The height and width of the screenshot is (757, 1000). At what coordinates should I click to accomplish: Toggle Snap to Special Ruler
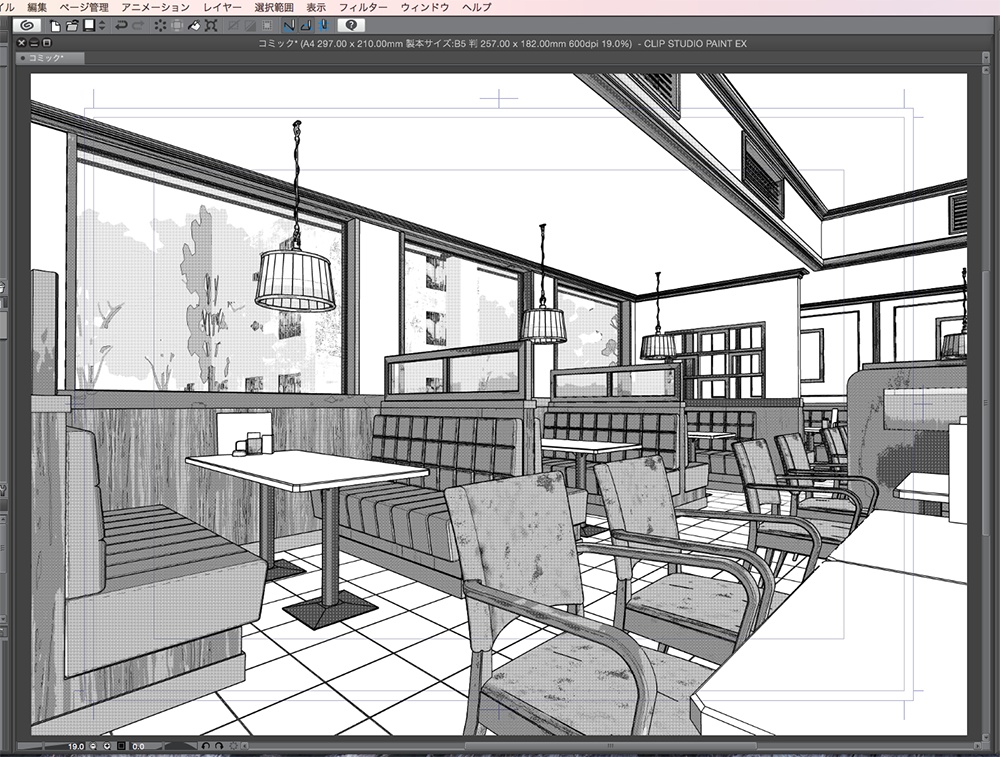click(x=306, y=26)
